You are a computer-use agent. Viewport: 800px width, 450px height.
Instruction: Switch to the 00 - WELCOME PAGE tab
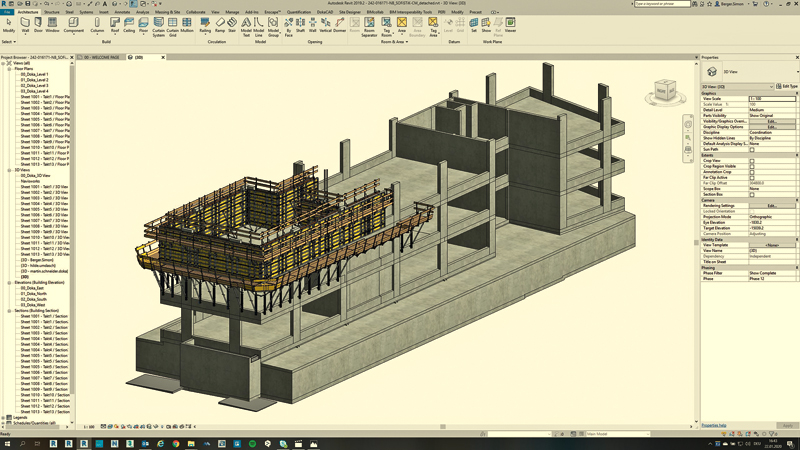point(100,58)
